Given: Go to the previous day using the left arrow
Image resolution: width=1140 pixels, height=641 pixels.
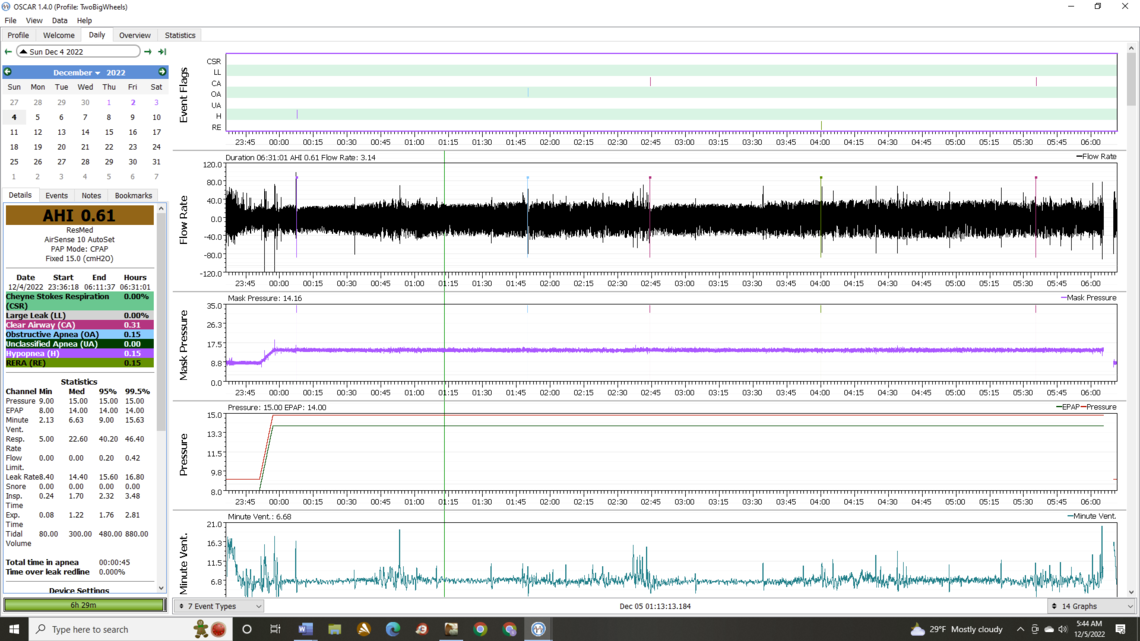Looking at the screenshot, I should pyautogui.click(x=8, y=52).
